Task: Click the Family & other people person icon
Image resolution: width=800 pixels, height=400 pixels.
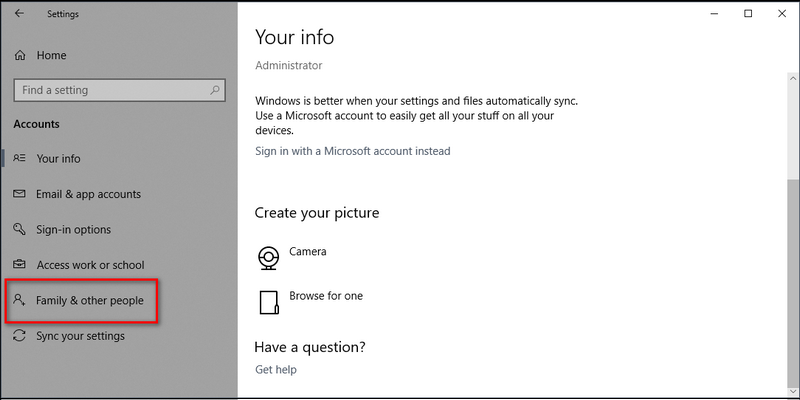Action: pos(19,301)
